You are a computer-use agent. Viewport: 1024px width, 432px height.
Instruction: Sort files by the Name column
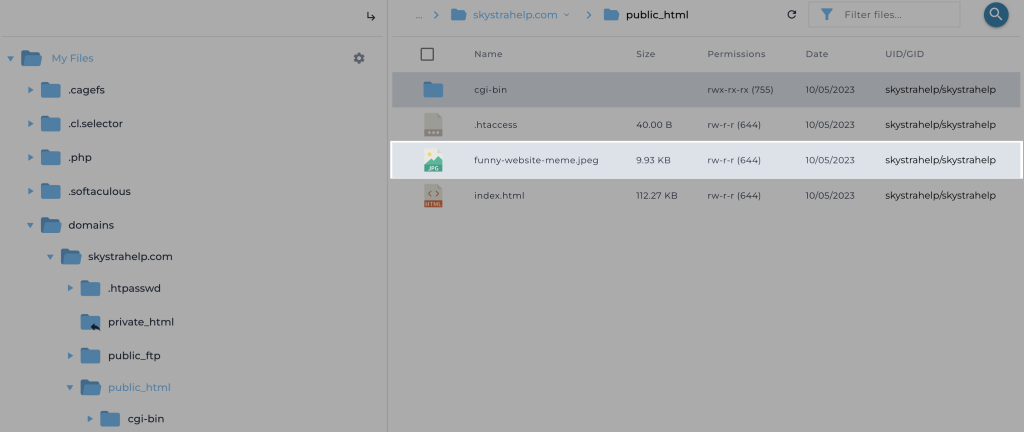tap(488, 54)
